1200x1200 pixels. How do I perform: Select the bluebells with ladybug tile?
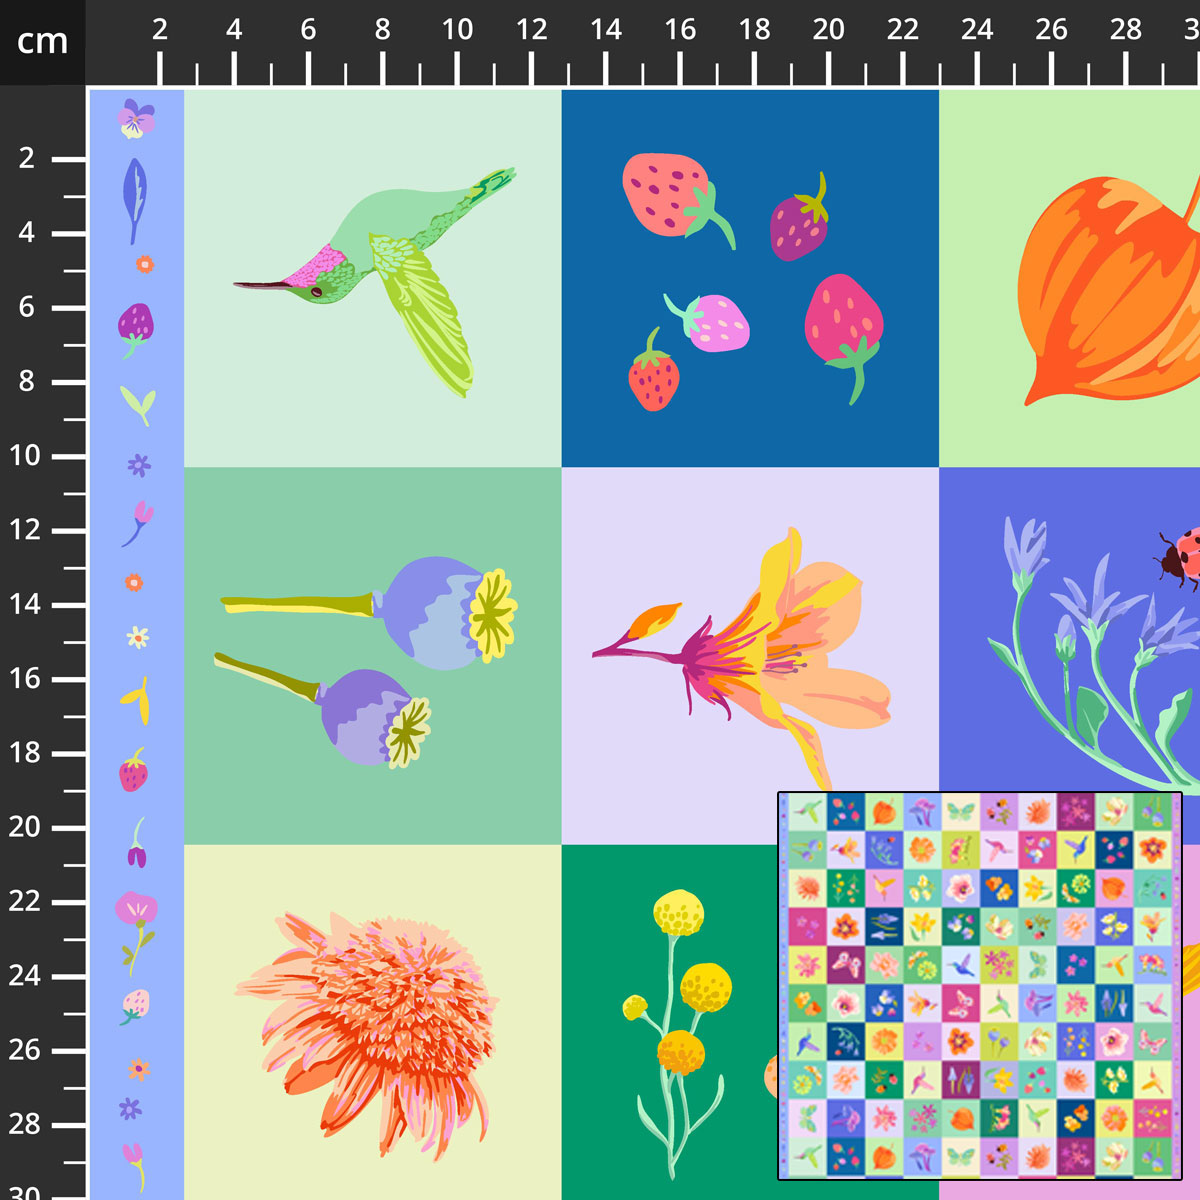1070,630
